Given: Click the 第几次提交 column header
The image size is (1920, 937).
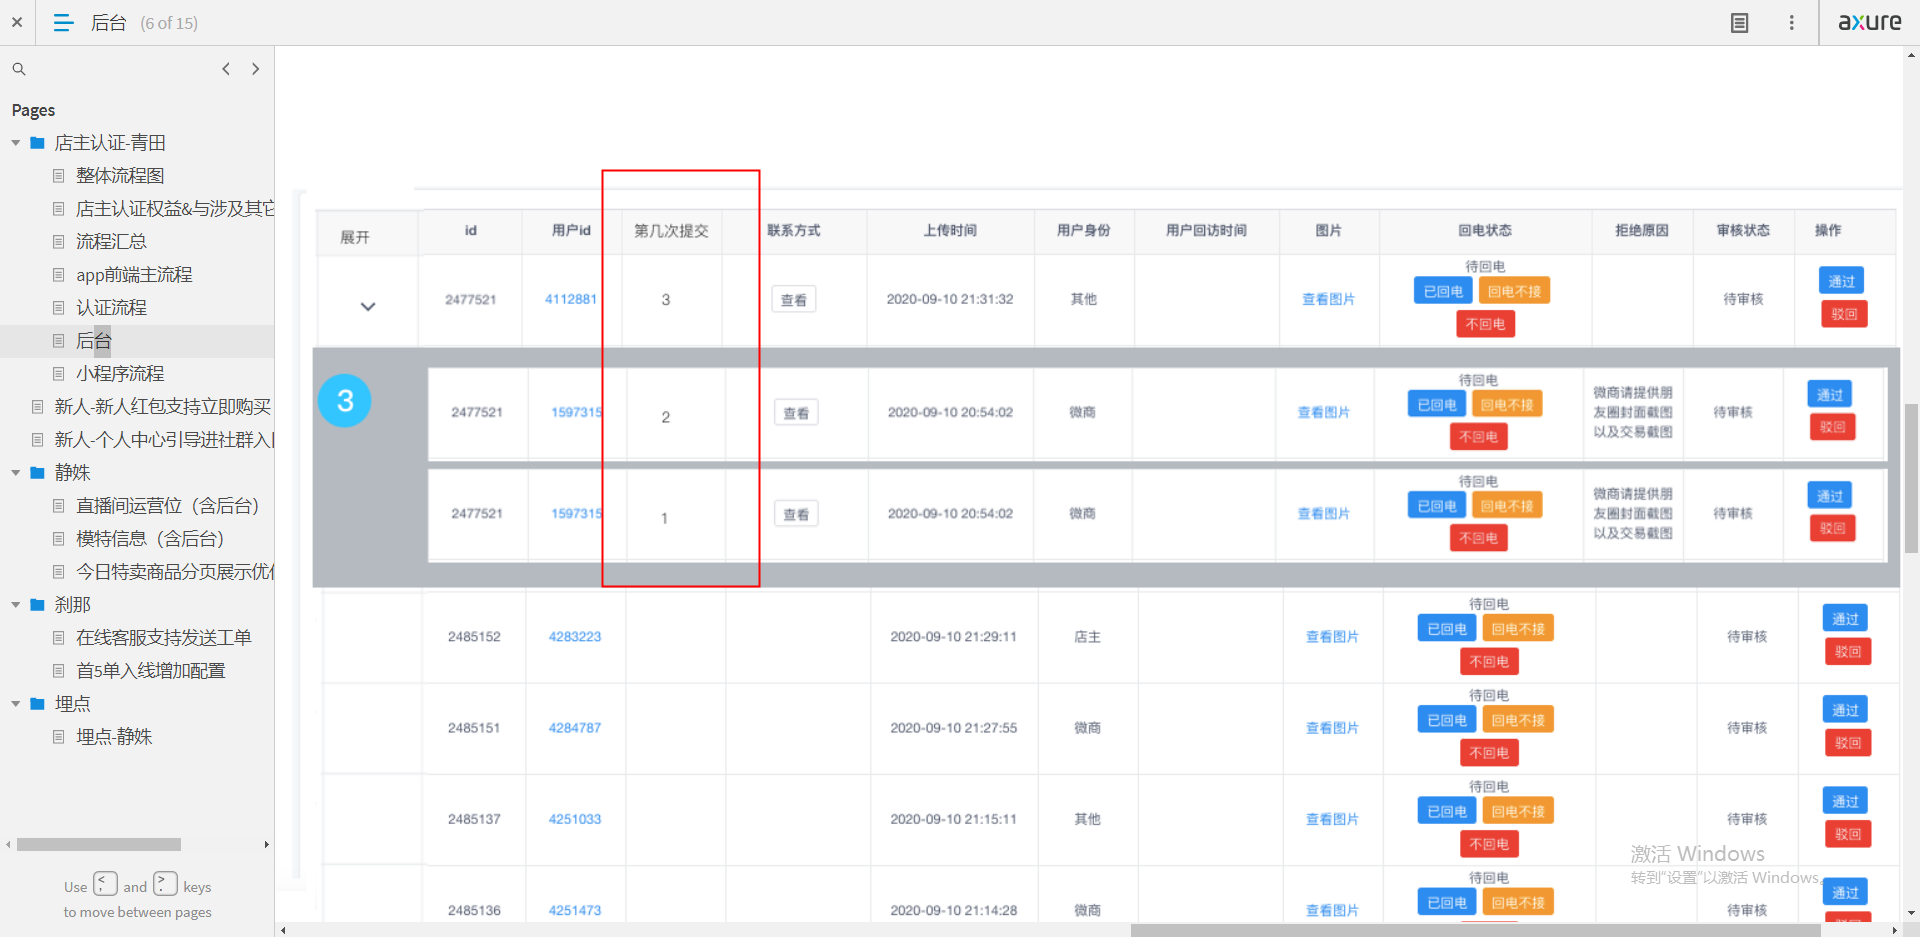Looking at the screenshot, I should coord(671,231).
